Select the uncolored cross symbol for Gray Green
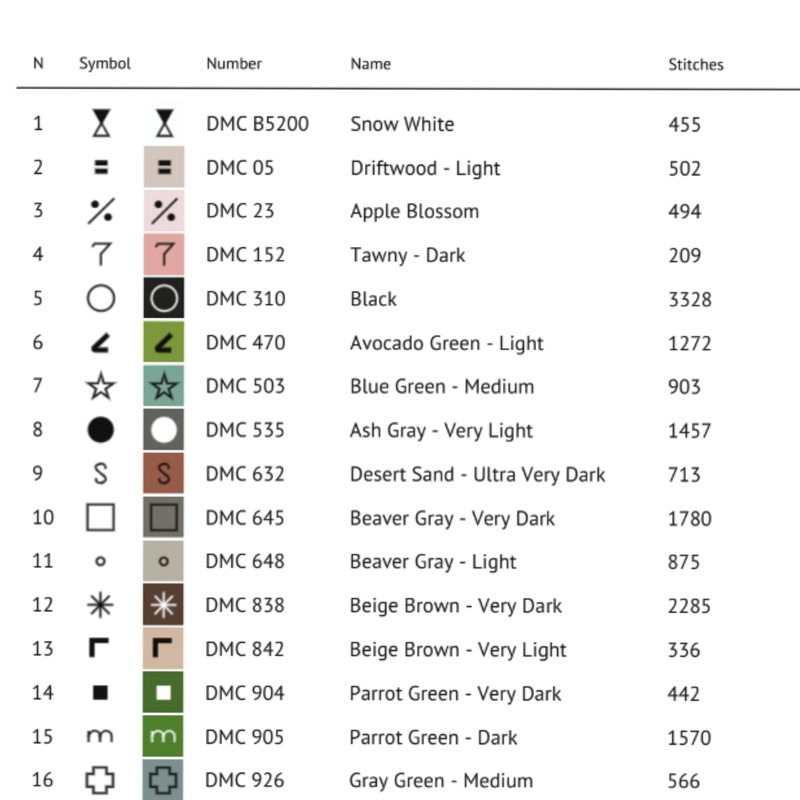This screenshot has height=800, width=800. [x=101, y=780]
